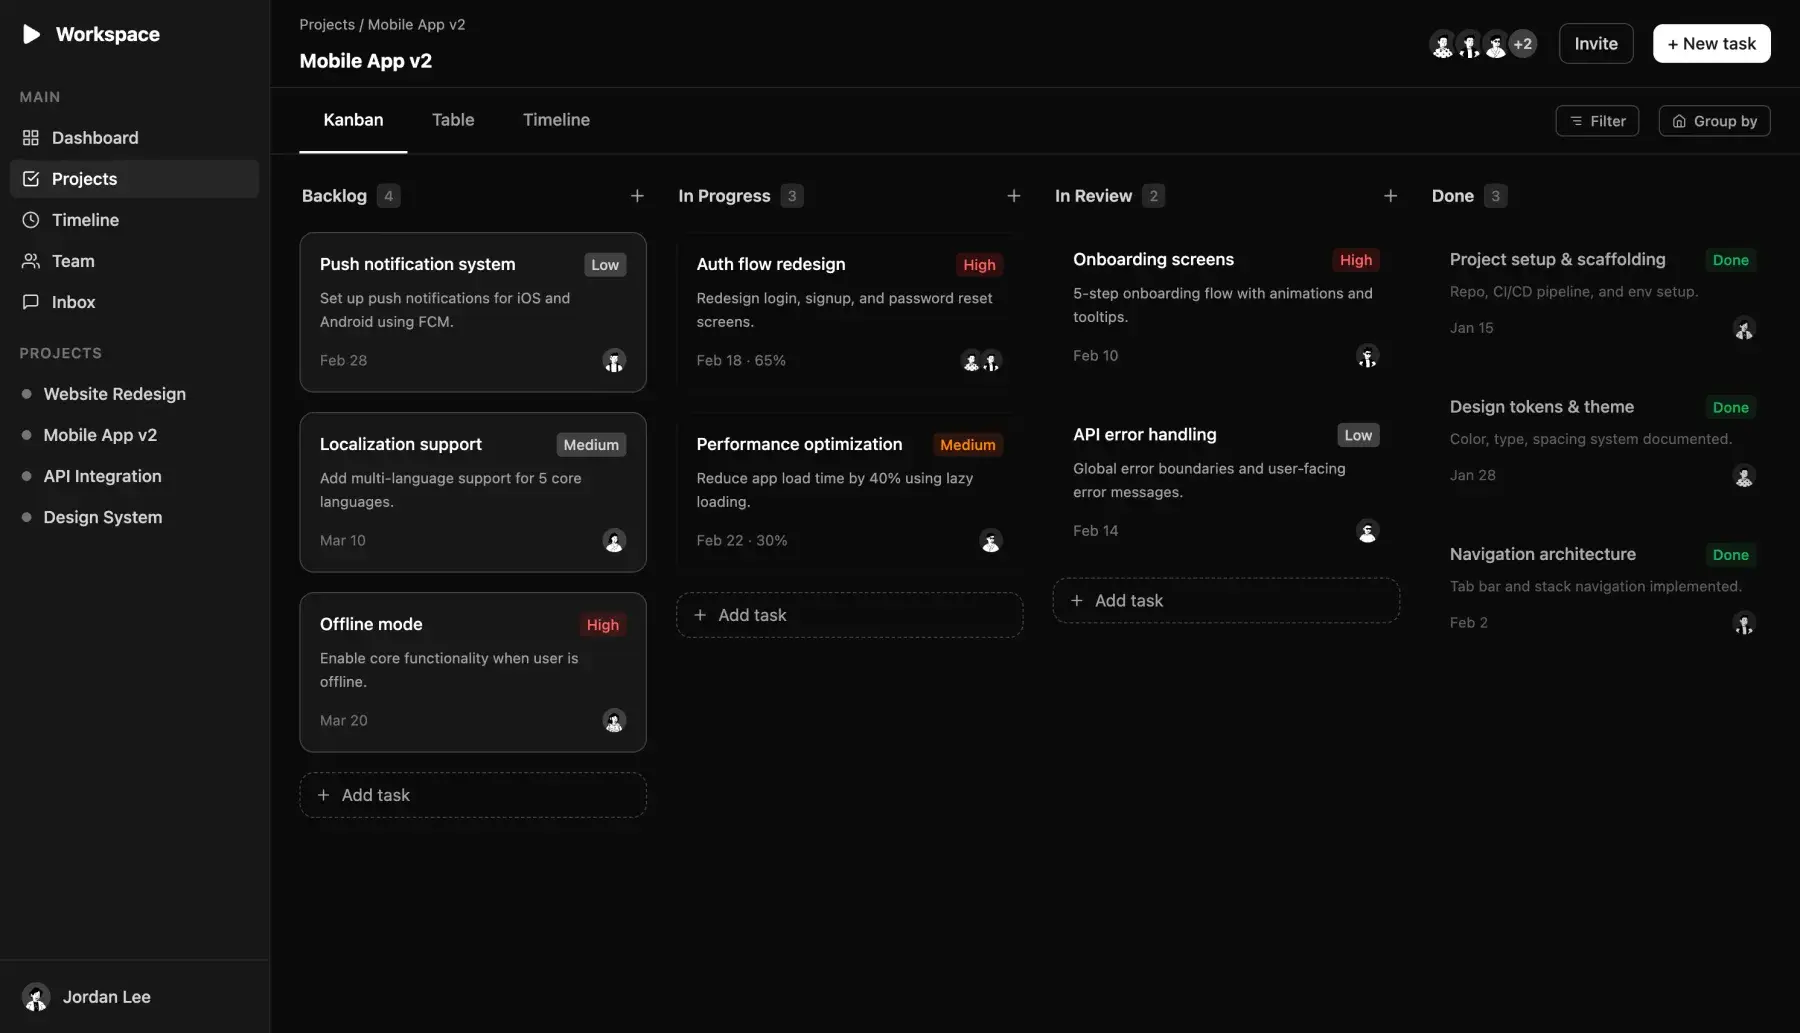Click the plus icon on In Review column
The width and height of the screenshot is (1800, 1033).
(x=1391, y=196)
